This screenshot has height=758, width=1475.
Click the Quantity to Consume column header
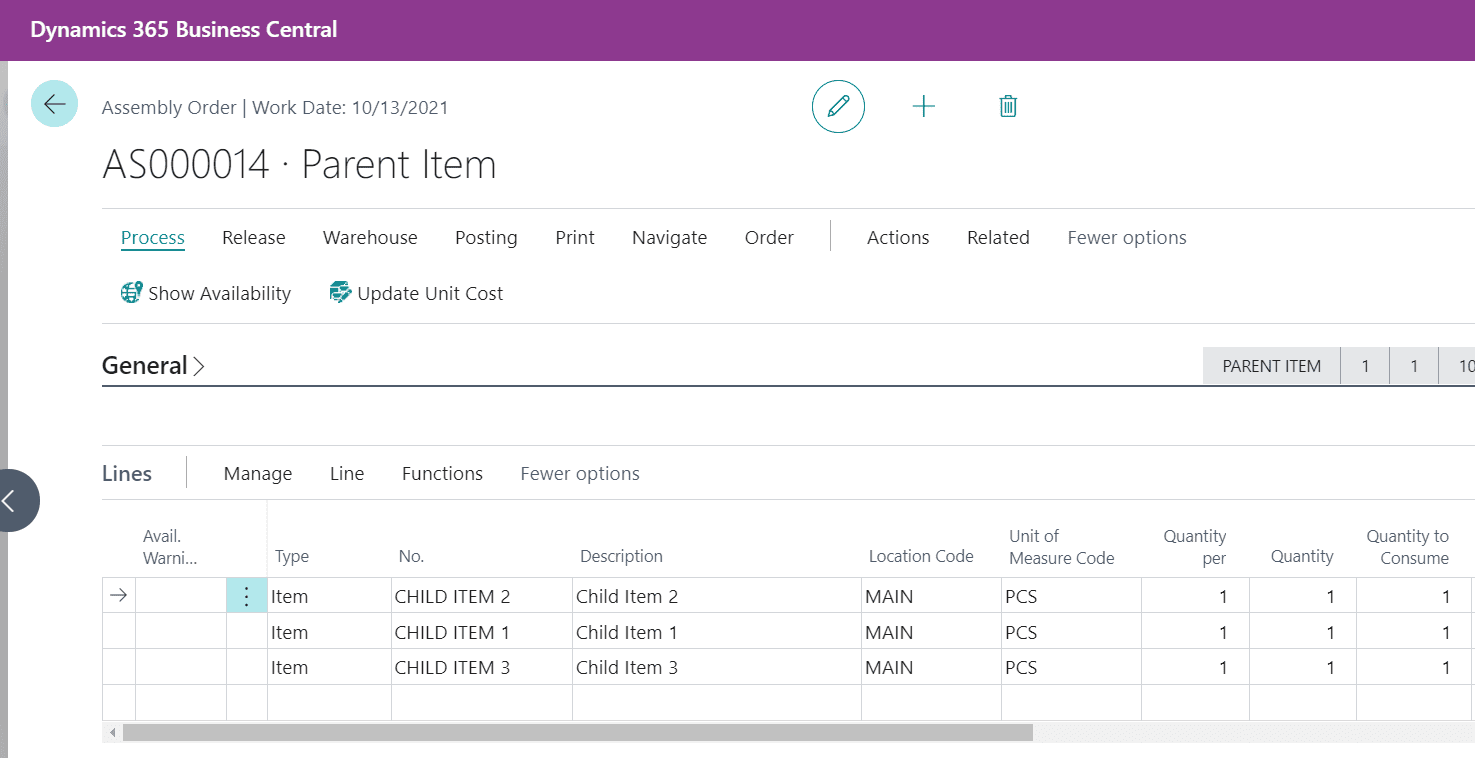coord(1407,547)
